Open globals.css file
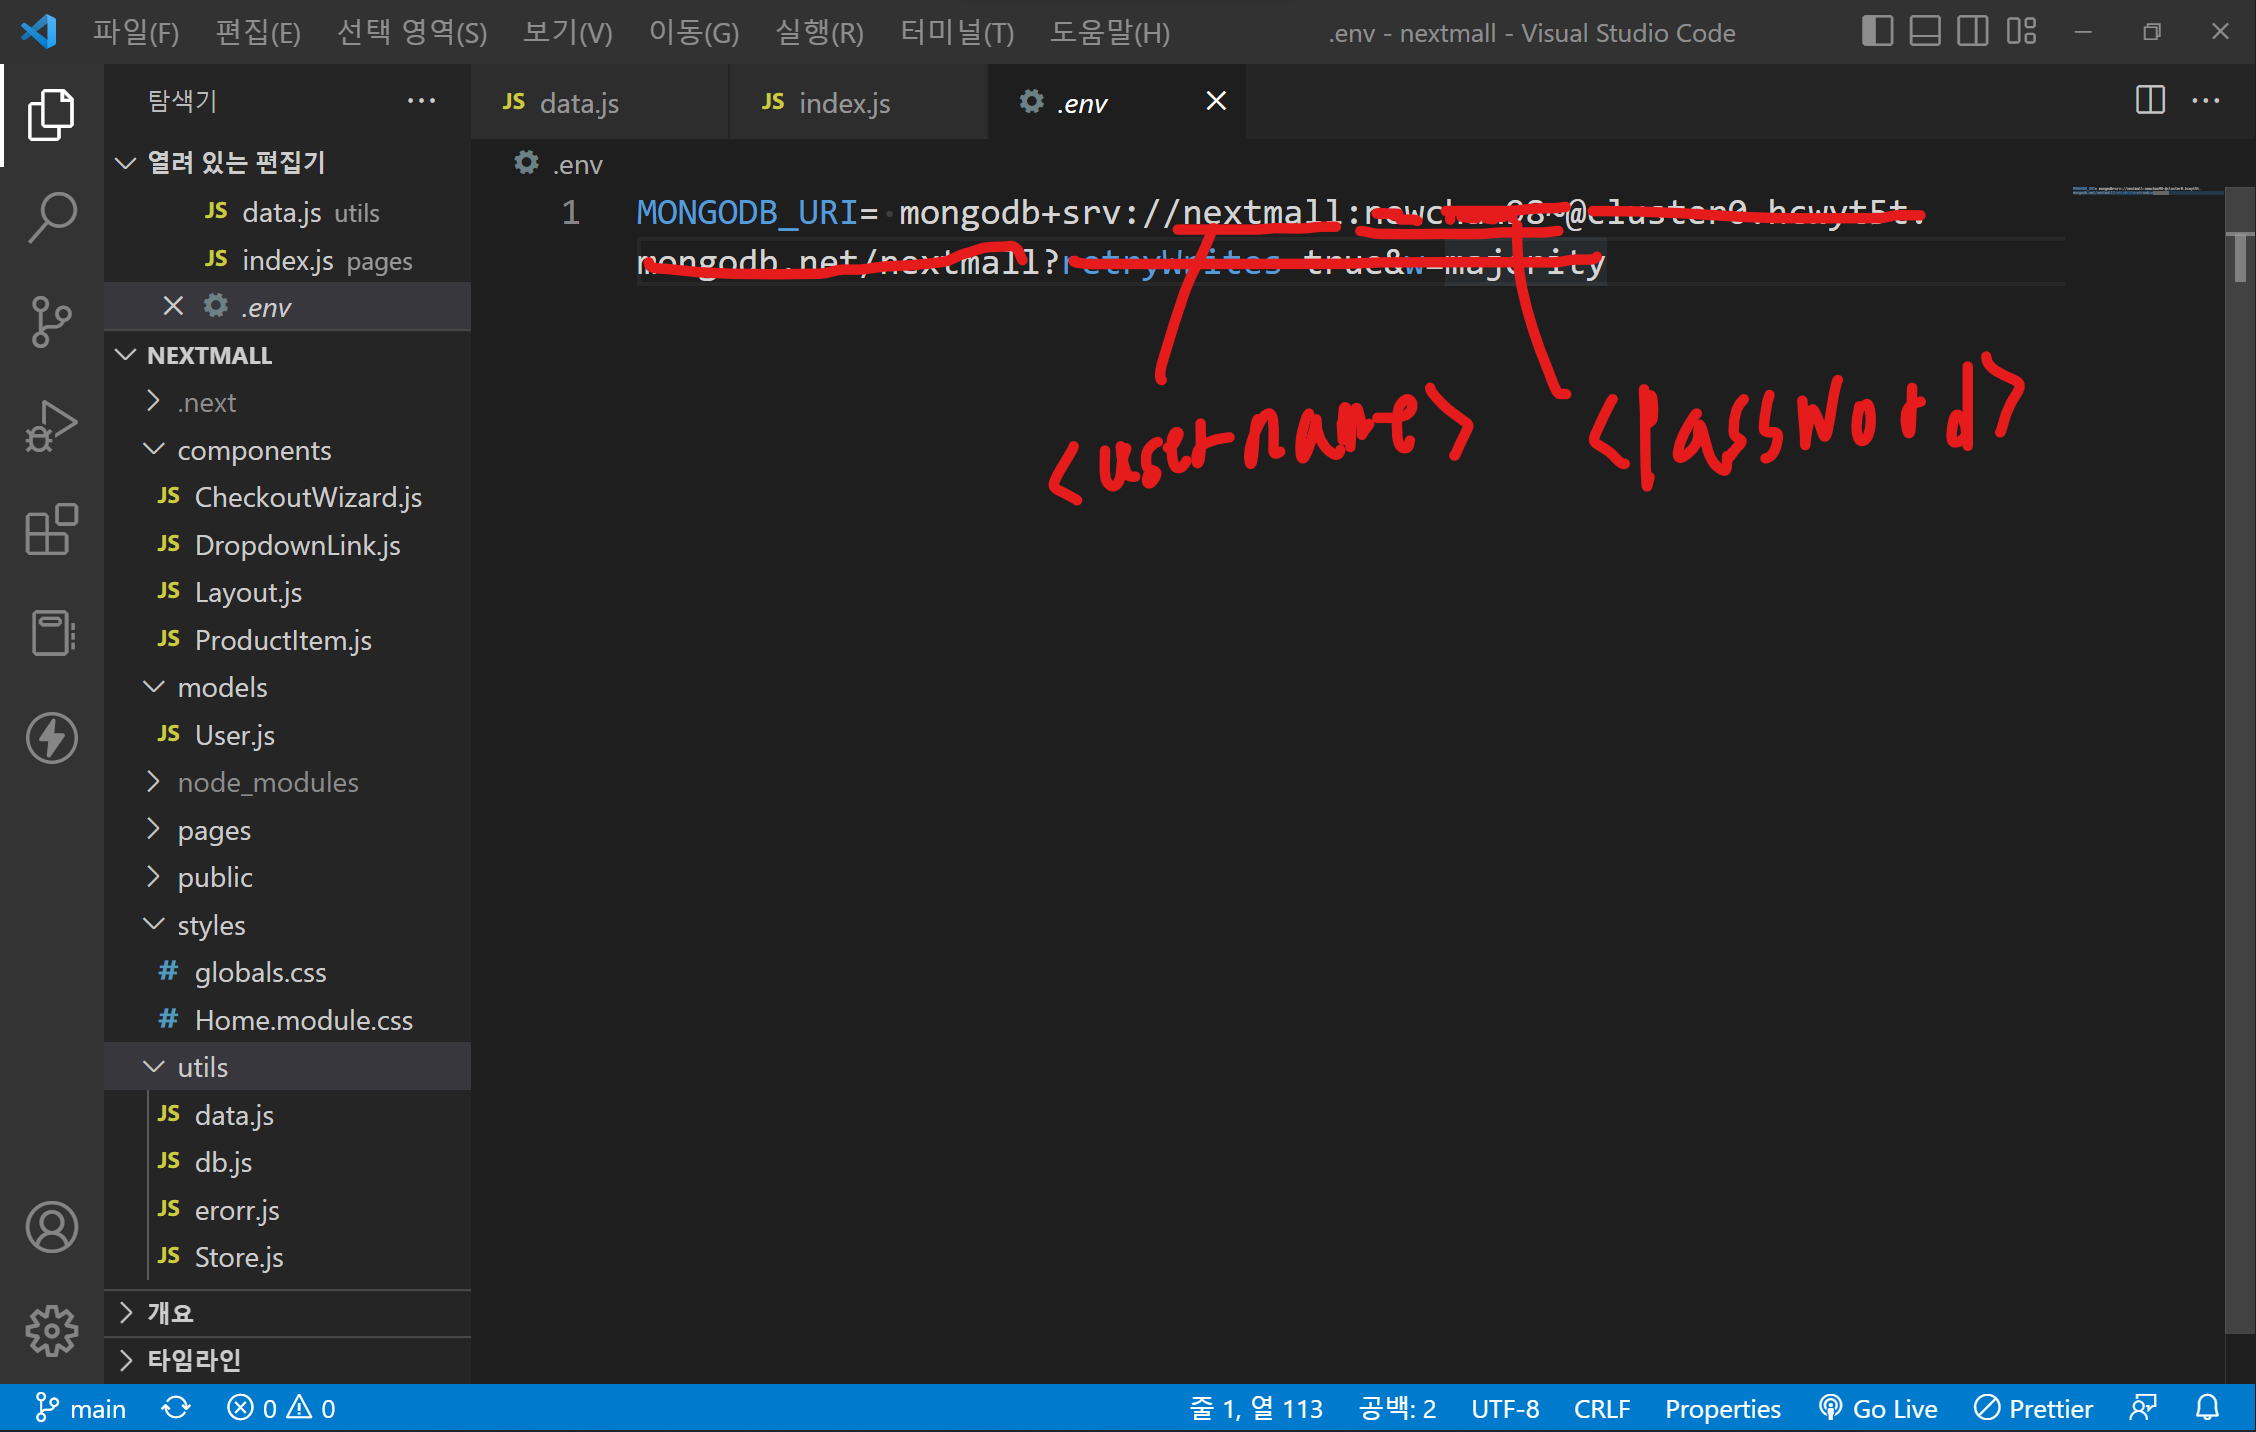2256x1432 pixels. (288, 972)
